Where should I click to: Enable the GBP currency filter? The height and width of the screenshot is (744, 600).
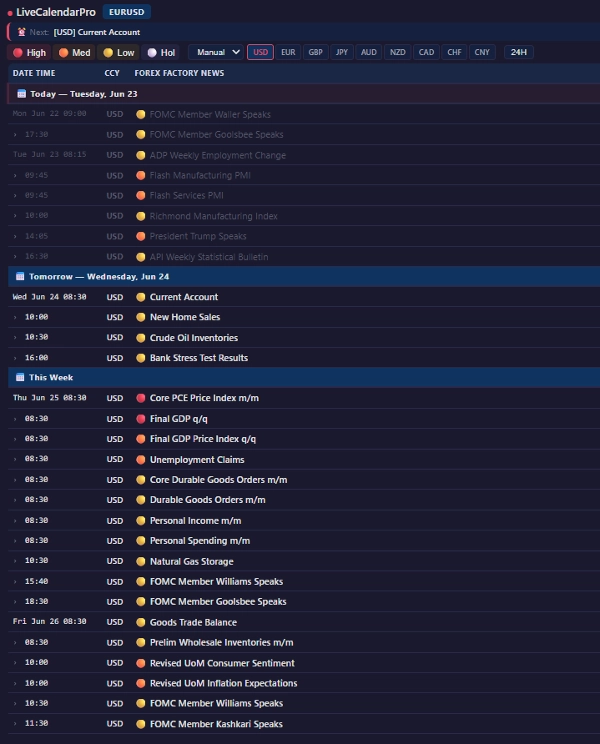[x=315, y=52]
